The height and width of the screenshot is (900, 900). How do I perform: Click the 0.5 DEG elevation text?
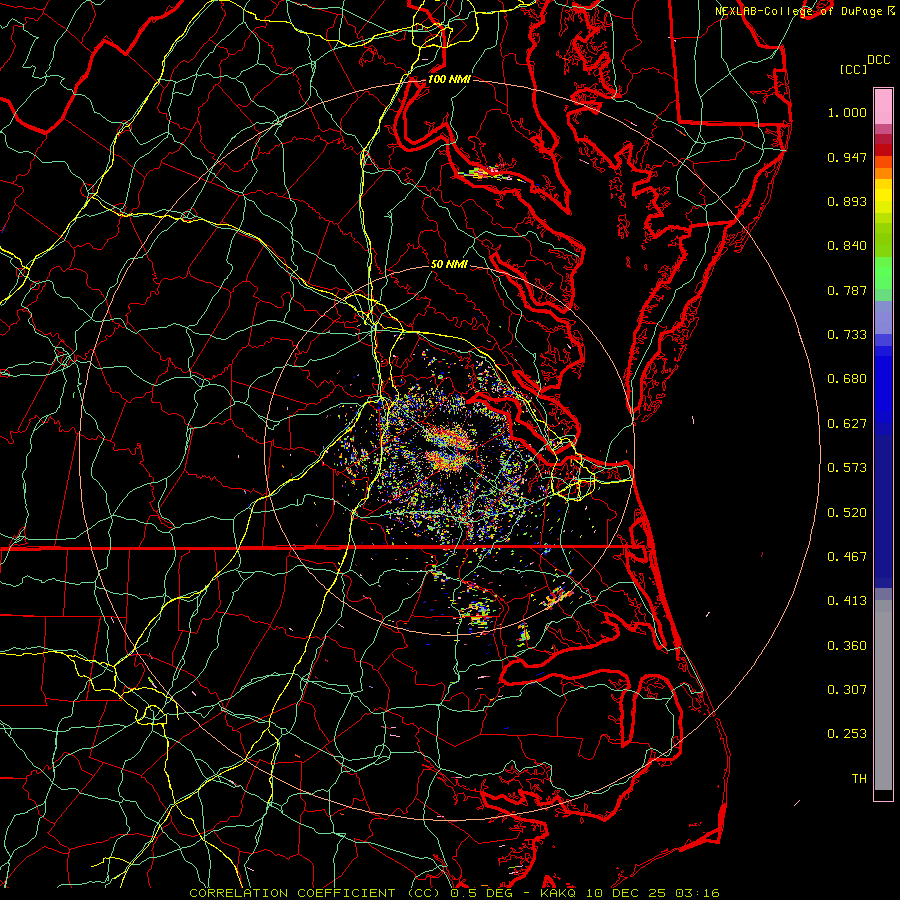tap(482, 893)
